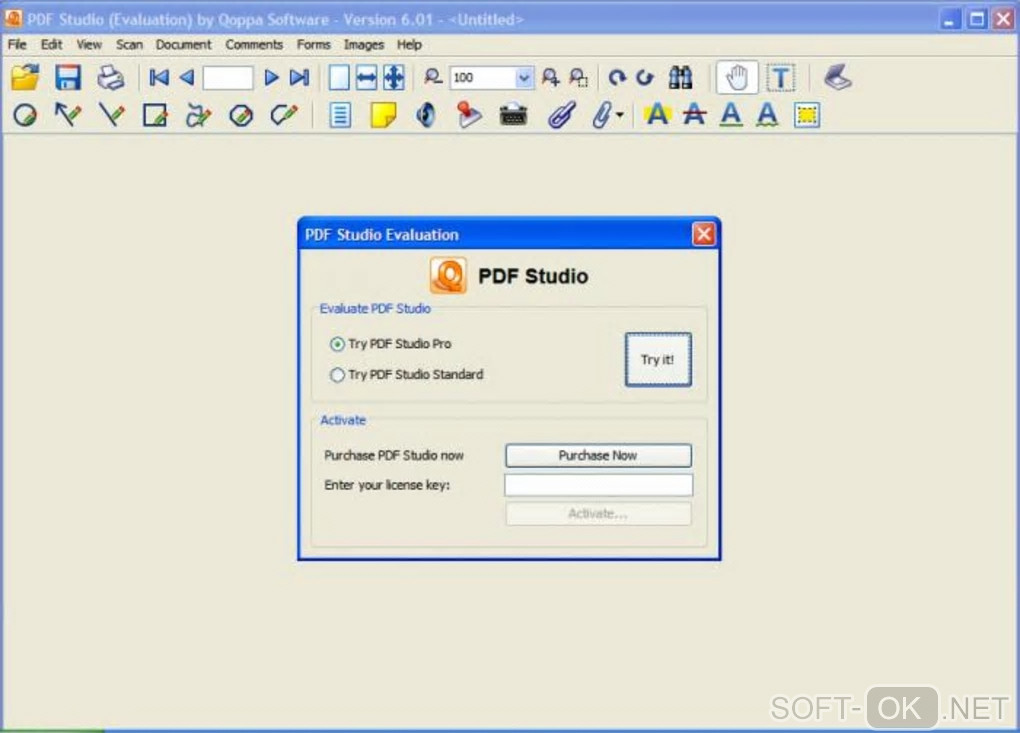Click the Save floppy disk icon
Screen dimensions: 1020x733
click(68, 78)
